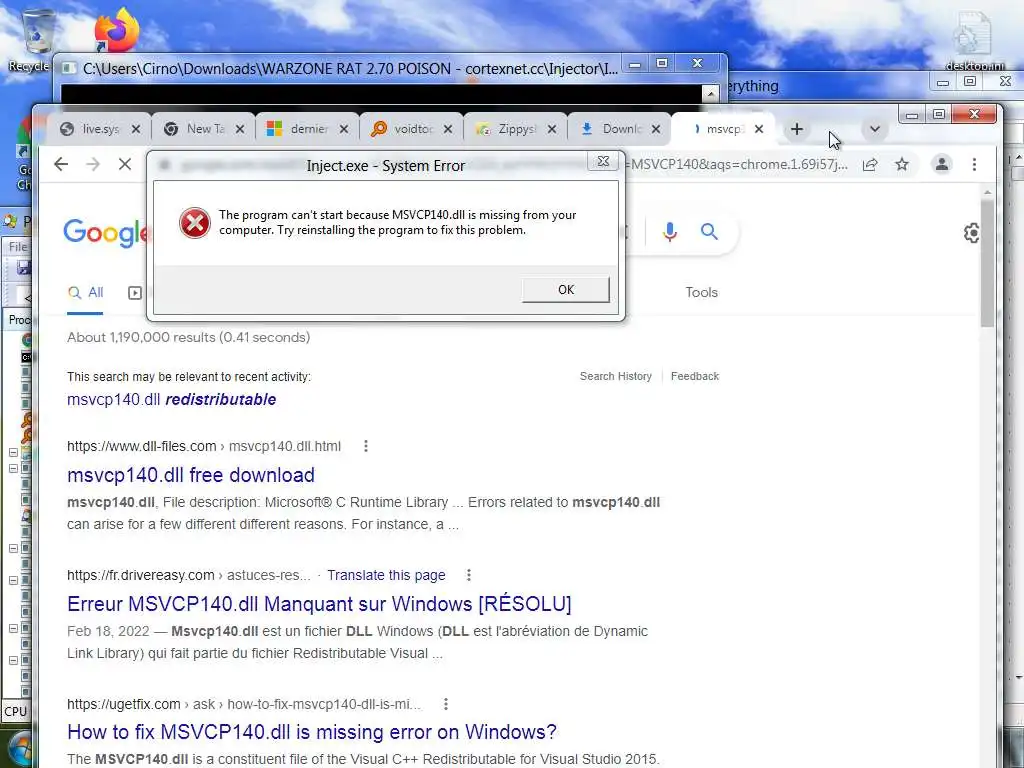The image size is (1024, 768).
Task: Start Google voice search microphone
Action: (x=669, y=231)
